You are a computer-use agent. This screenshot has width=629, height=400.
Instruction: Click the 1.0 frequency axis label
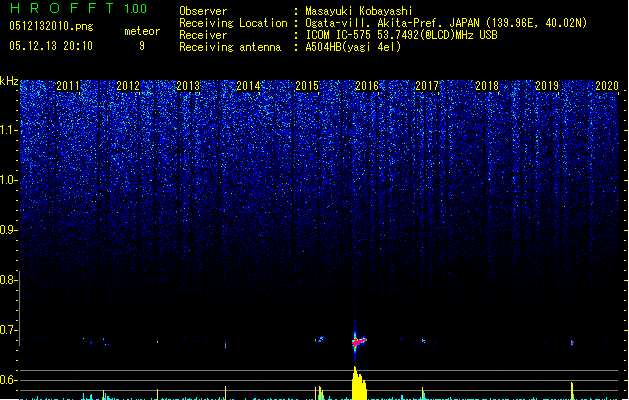coord(8,180)
